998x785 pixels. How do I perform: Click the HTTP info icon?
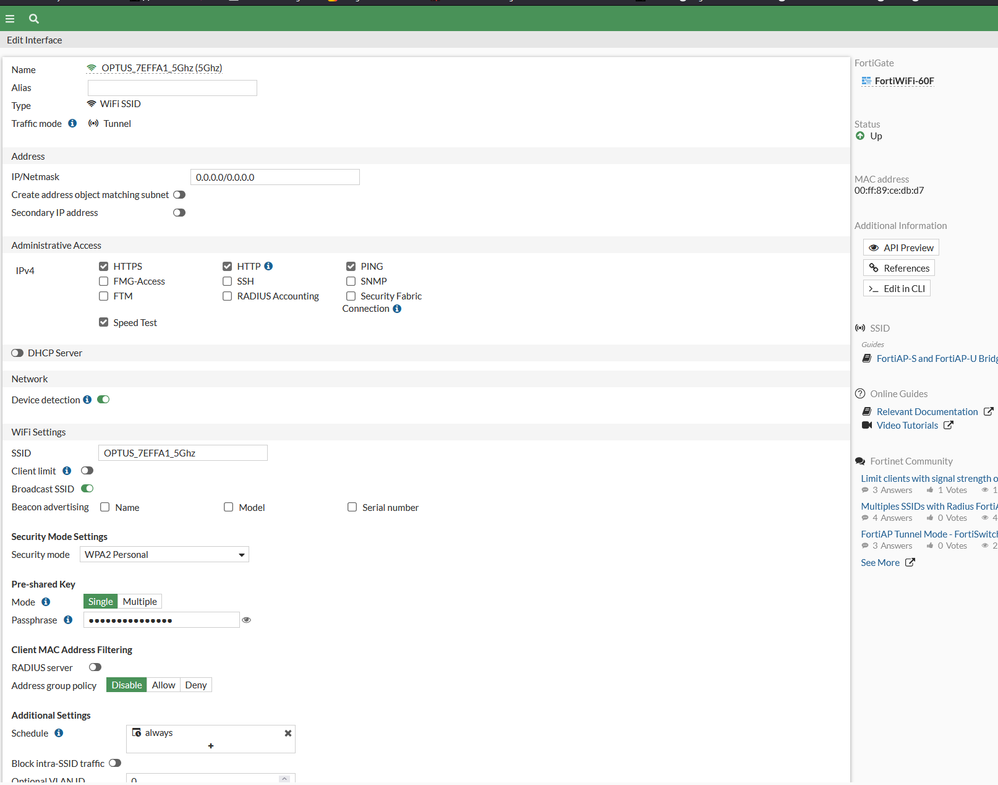tap(269, 266)
